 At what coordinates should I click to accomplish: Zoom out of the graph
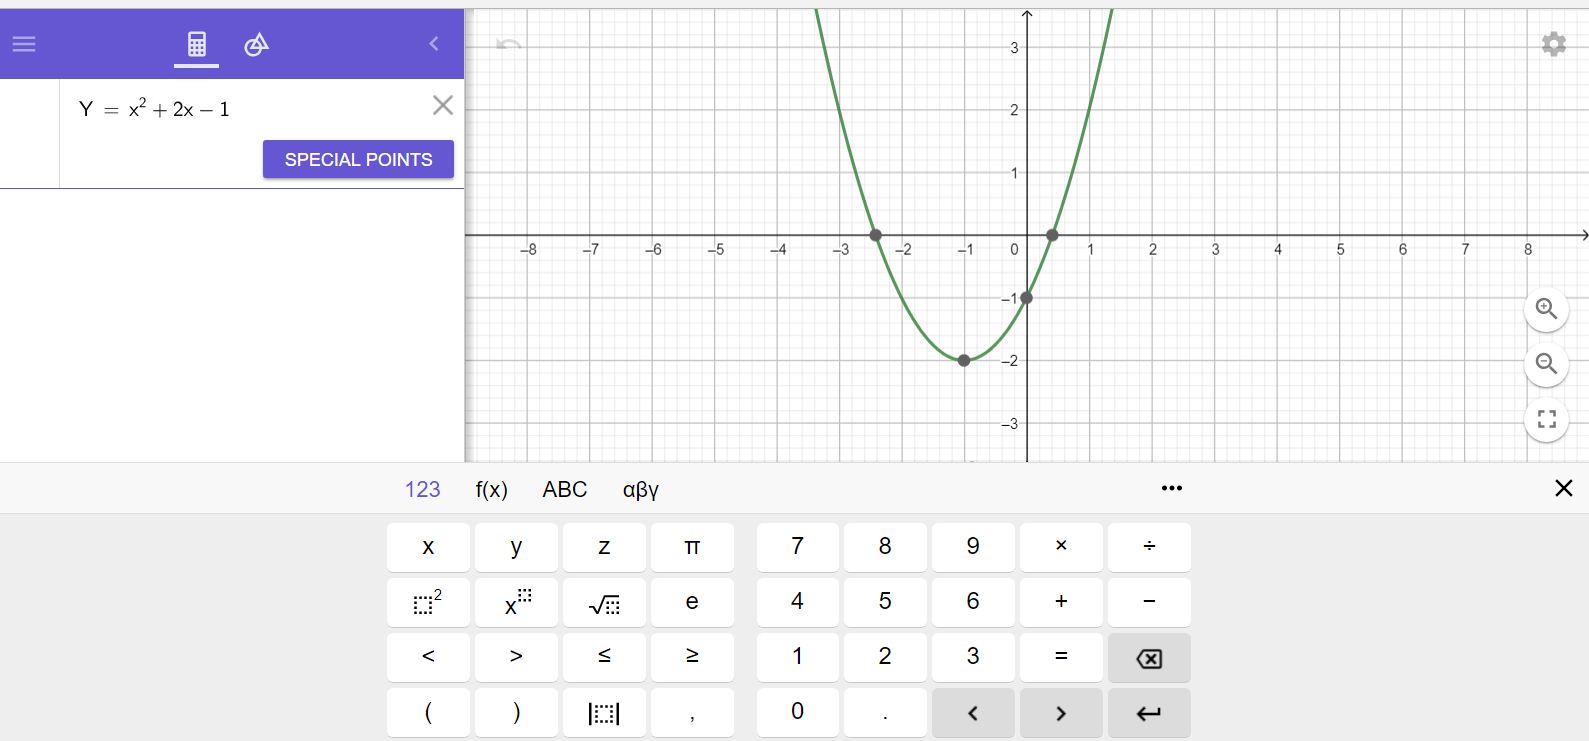click(x=1546, y=364)
